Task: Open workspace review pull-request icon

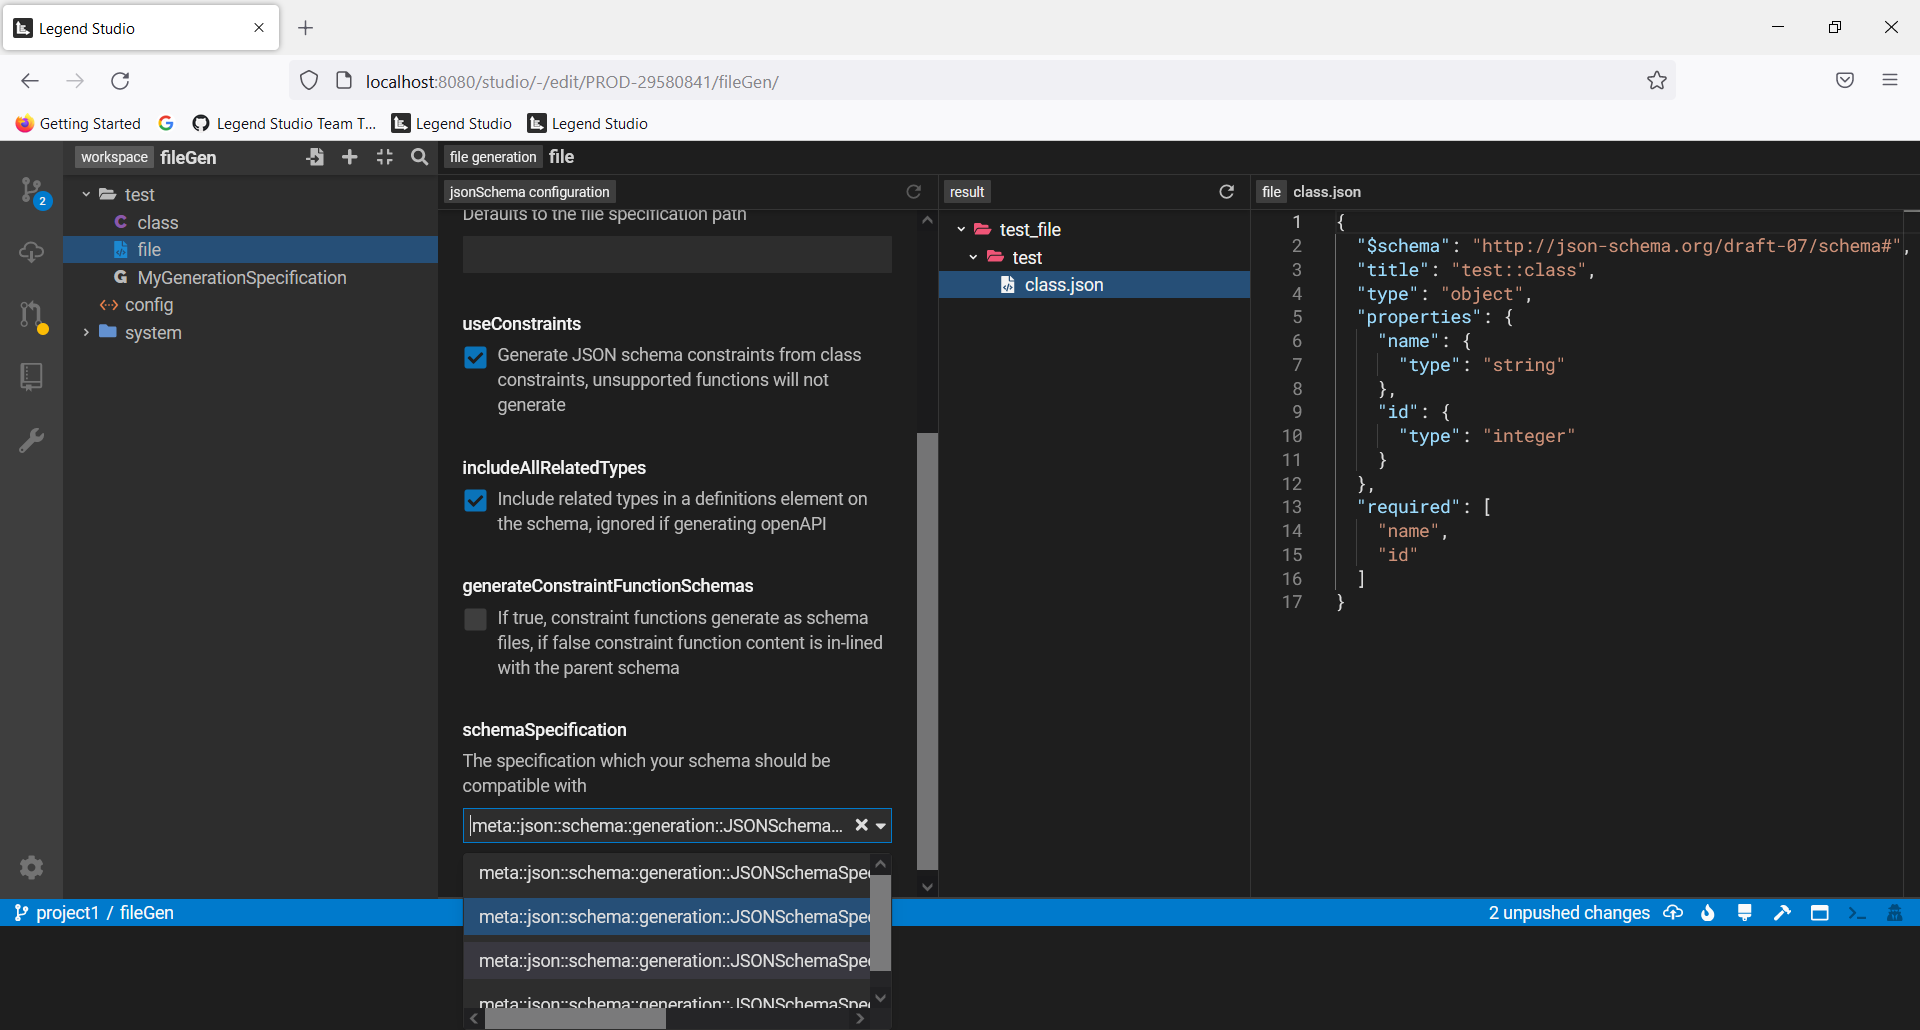Action: (32, 316)
